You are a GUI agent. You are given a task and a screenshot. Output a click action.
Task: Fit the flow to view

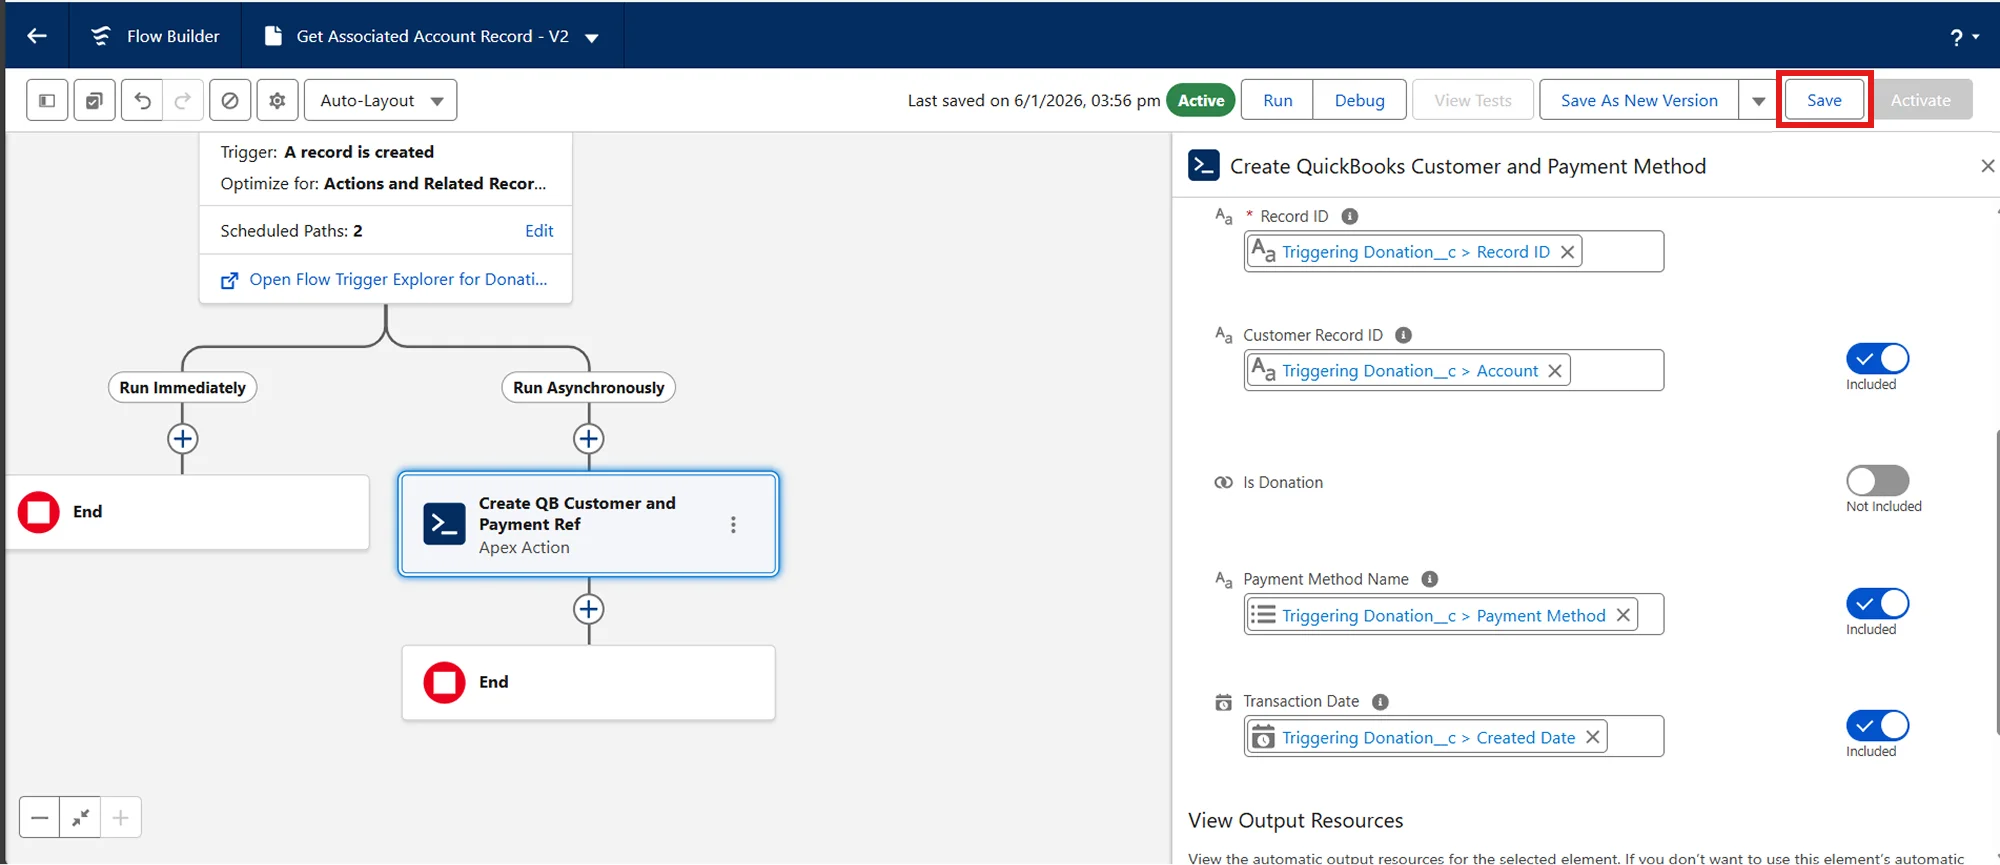tap(80, 818)
